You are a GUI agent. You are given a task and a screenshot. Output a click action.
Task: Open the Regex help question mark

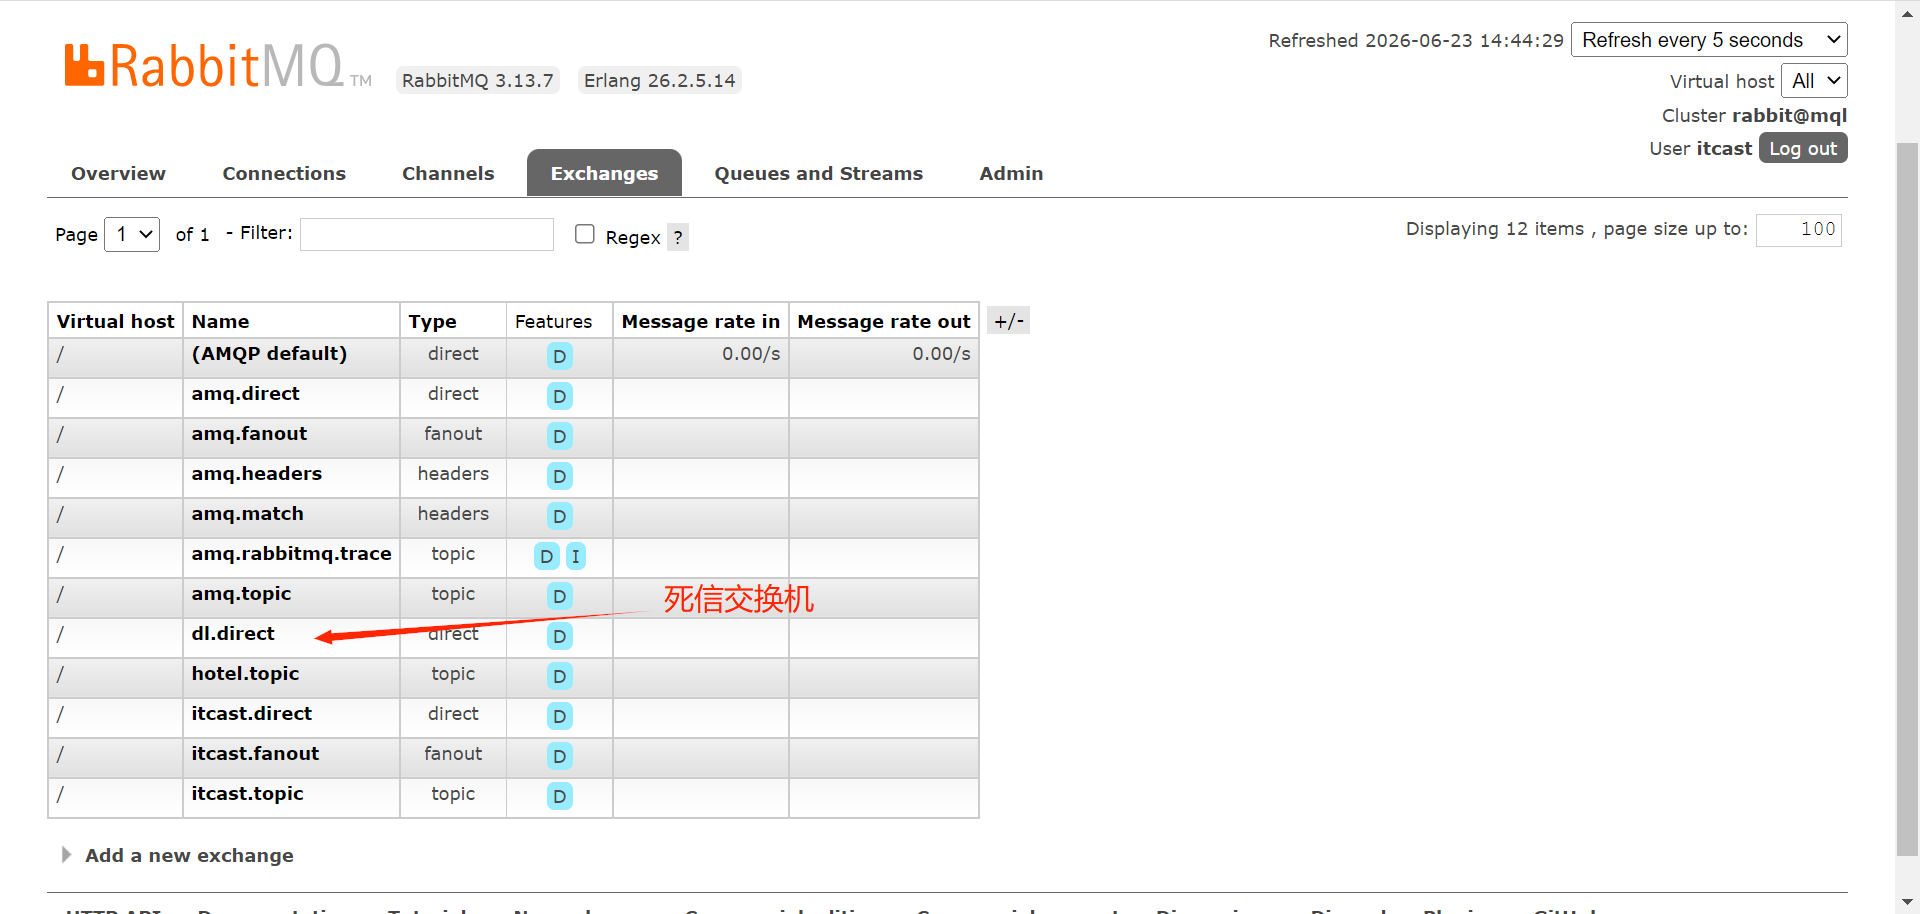678,237
